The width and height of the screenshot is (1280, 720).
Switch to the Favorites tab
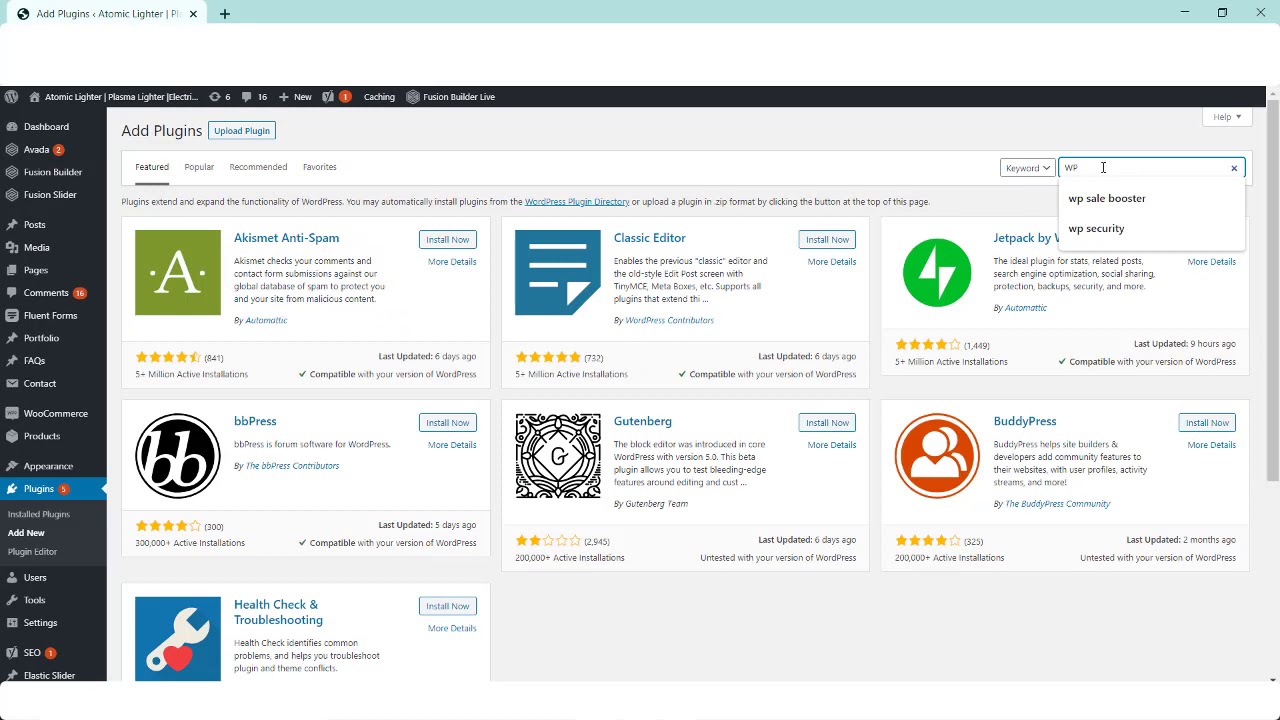tap(320, 167)
